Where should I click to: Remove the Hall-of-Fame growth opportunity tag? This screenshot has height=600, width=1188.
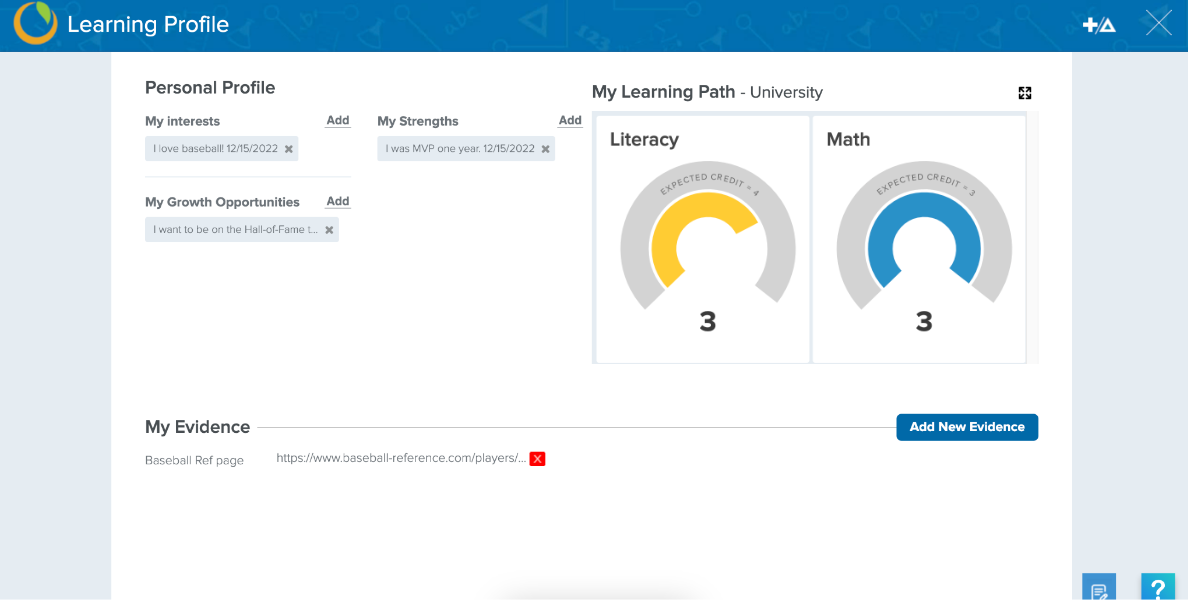coord(329,230)
